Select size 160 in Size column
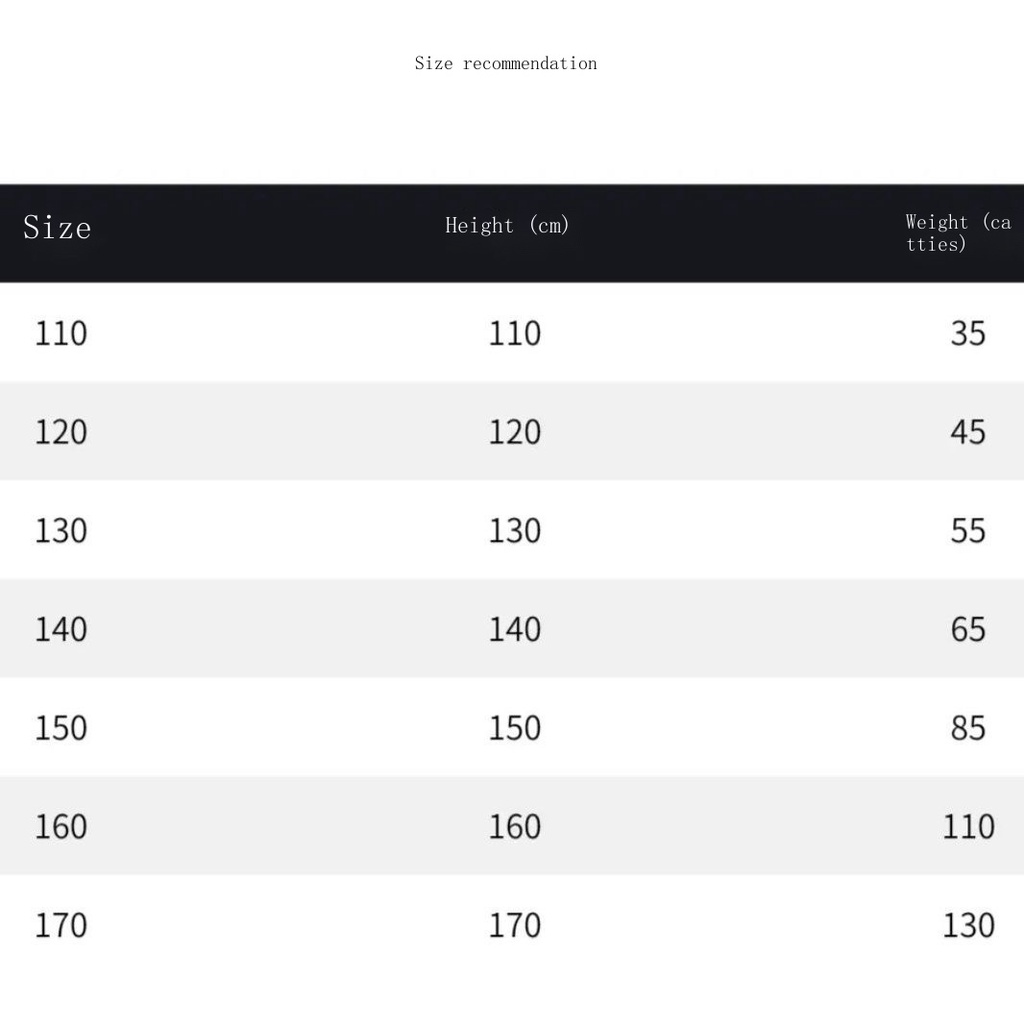 [61, 826]
